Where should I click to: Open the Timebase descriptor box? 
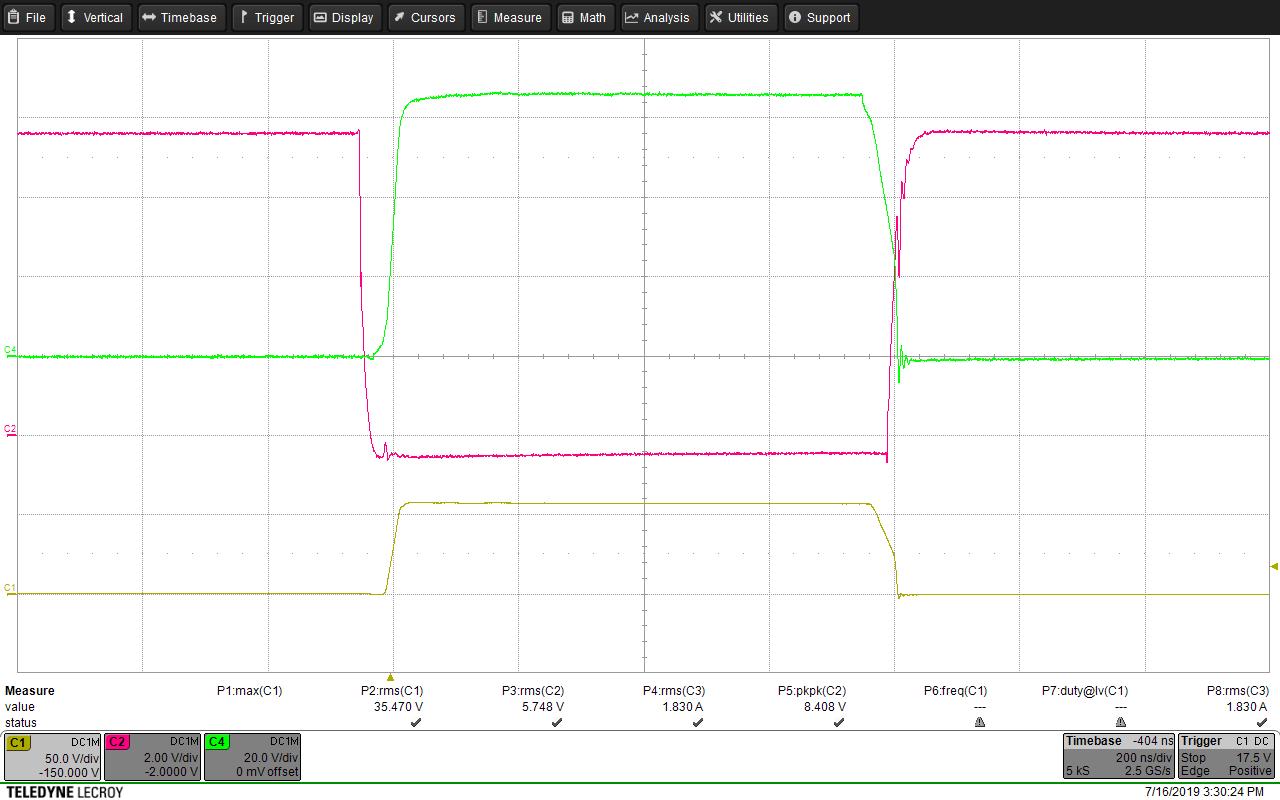pyautogui.click(x=1118, y=757)
